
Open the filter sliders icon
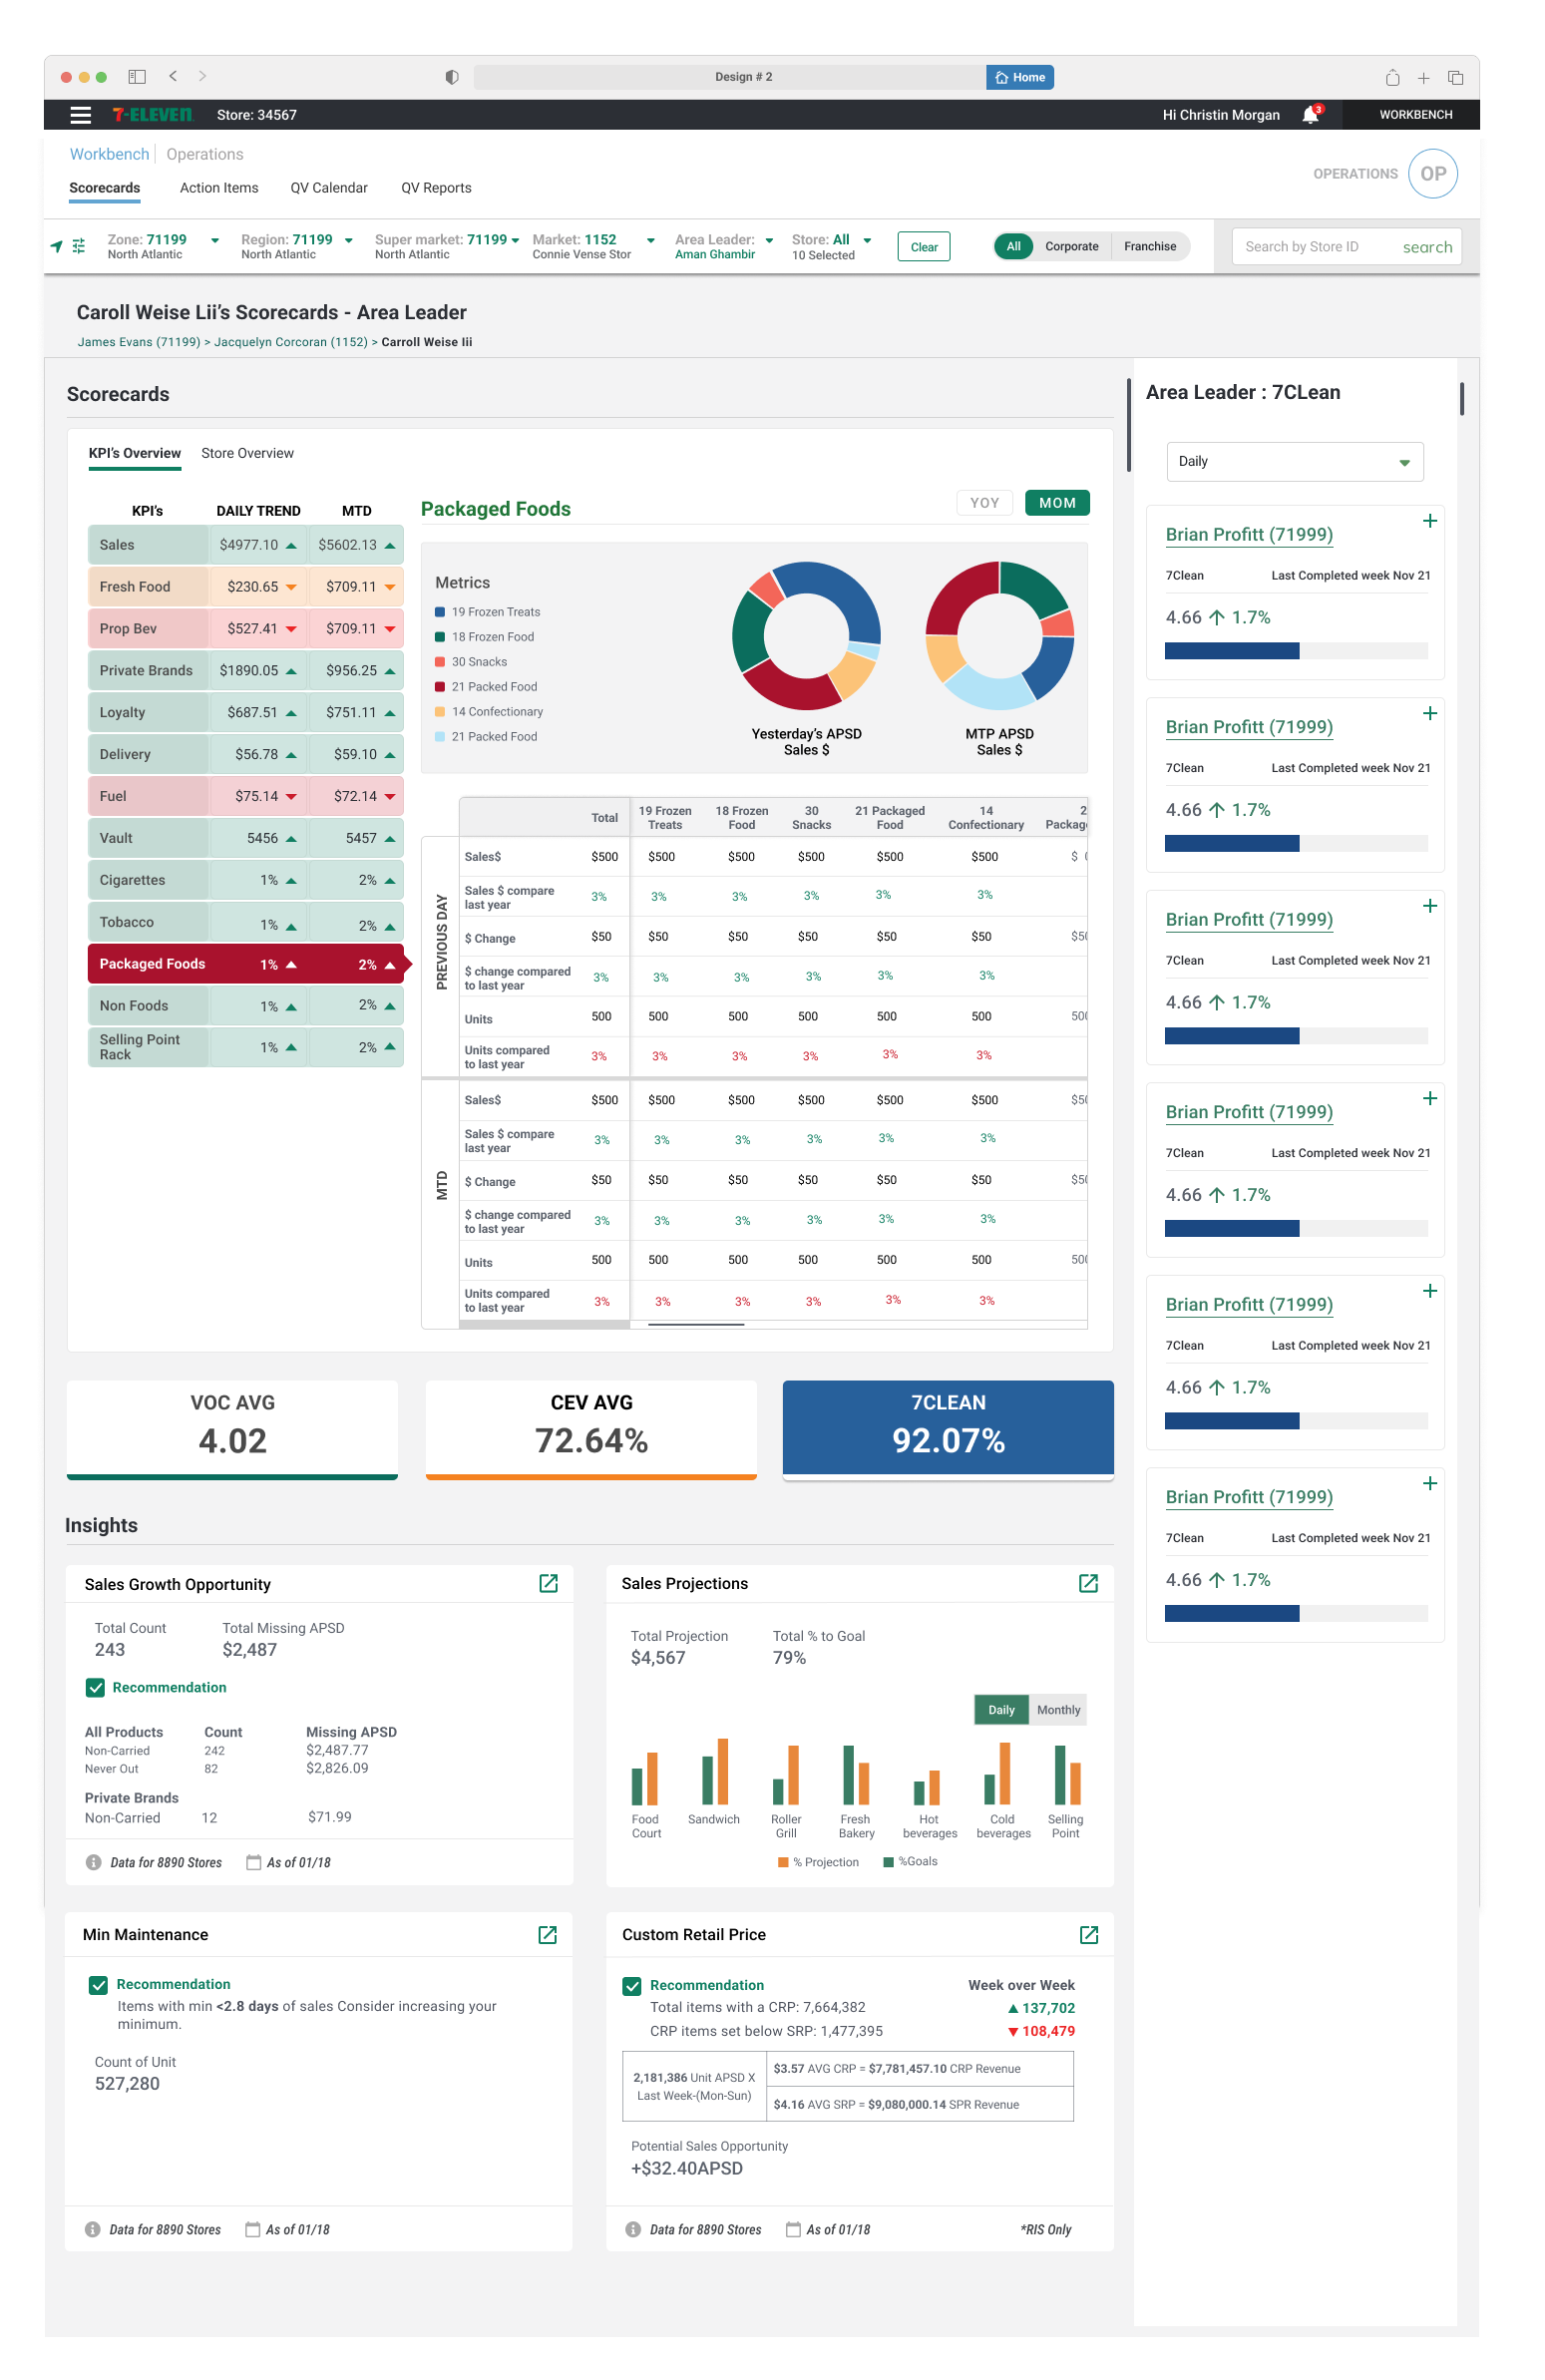pyautogui.click(x=79, y=246)
